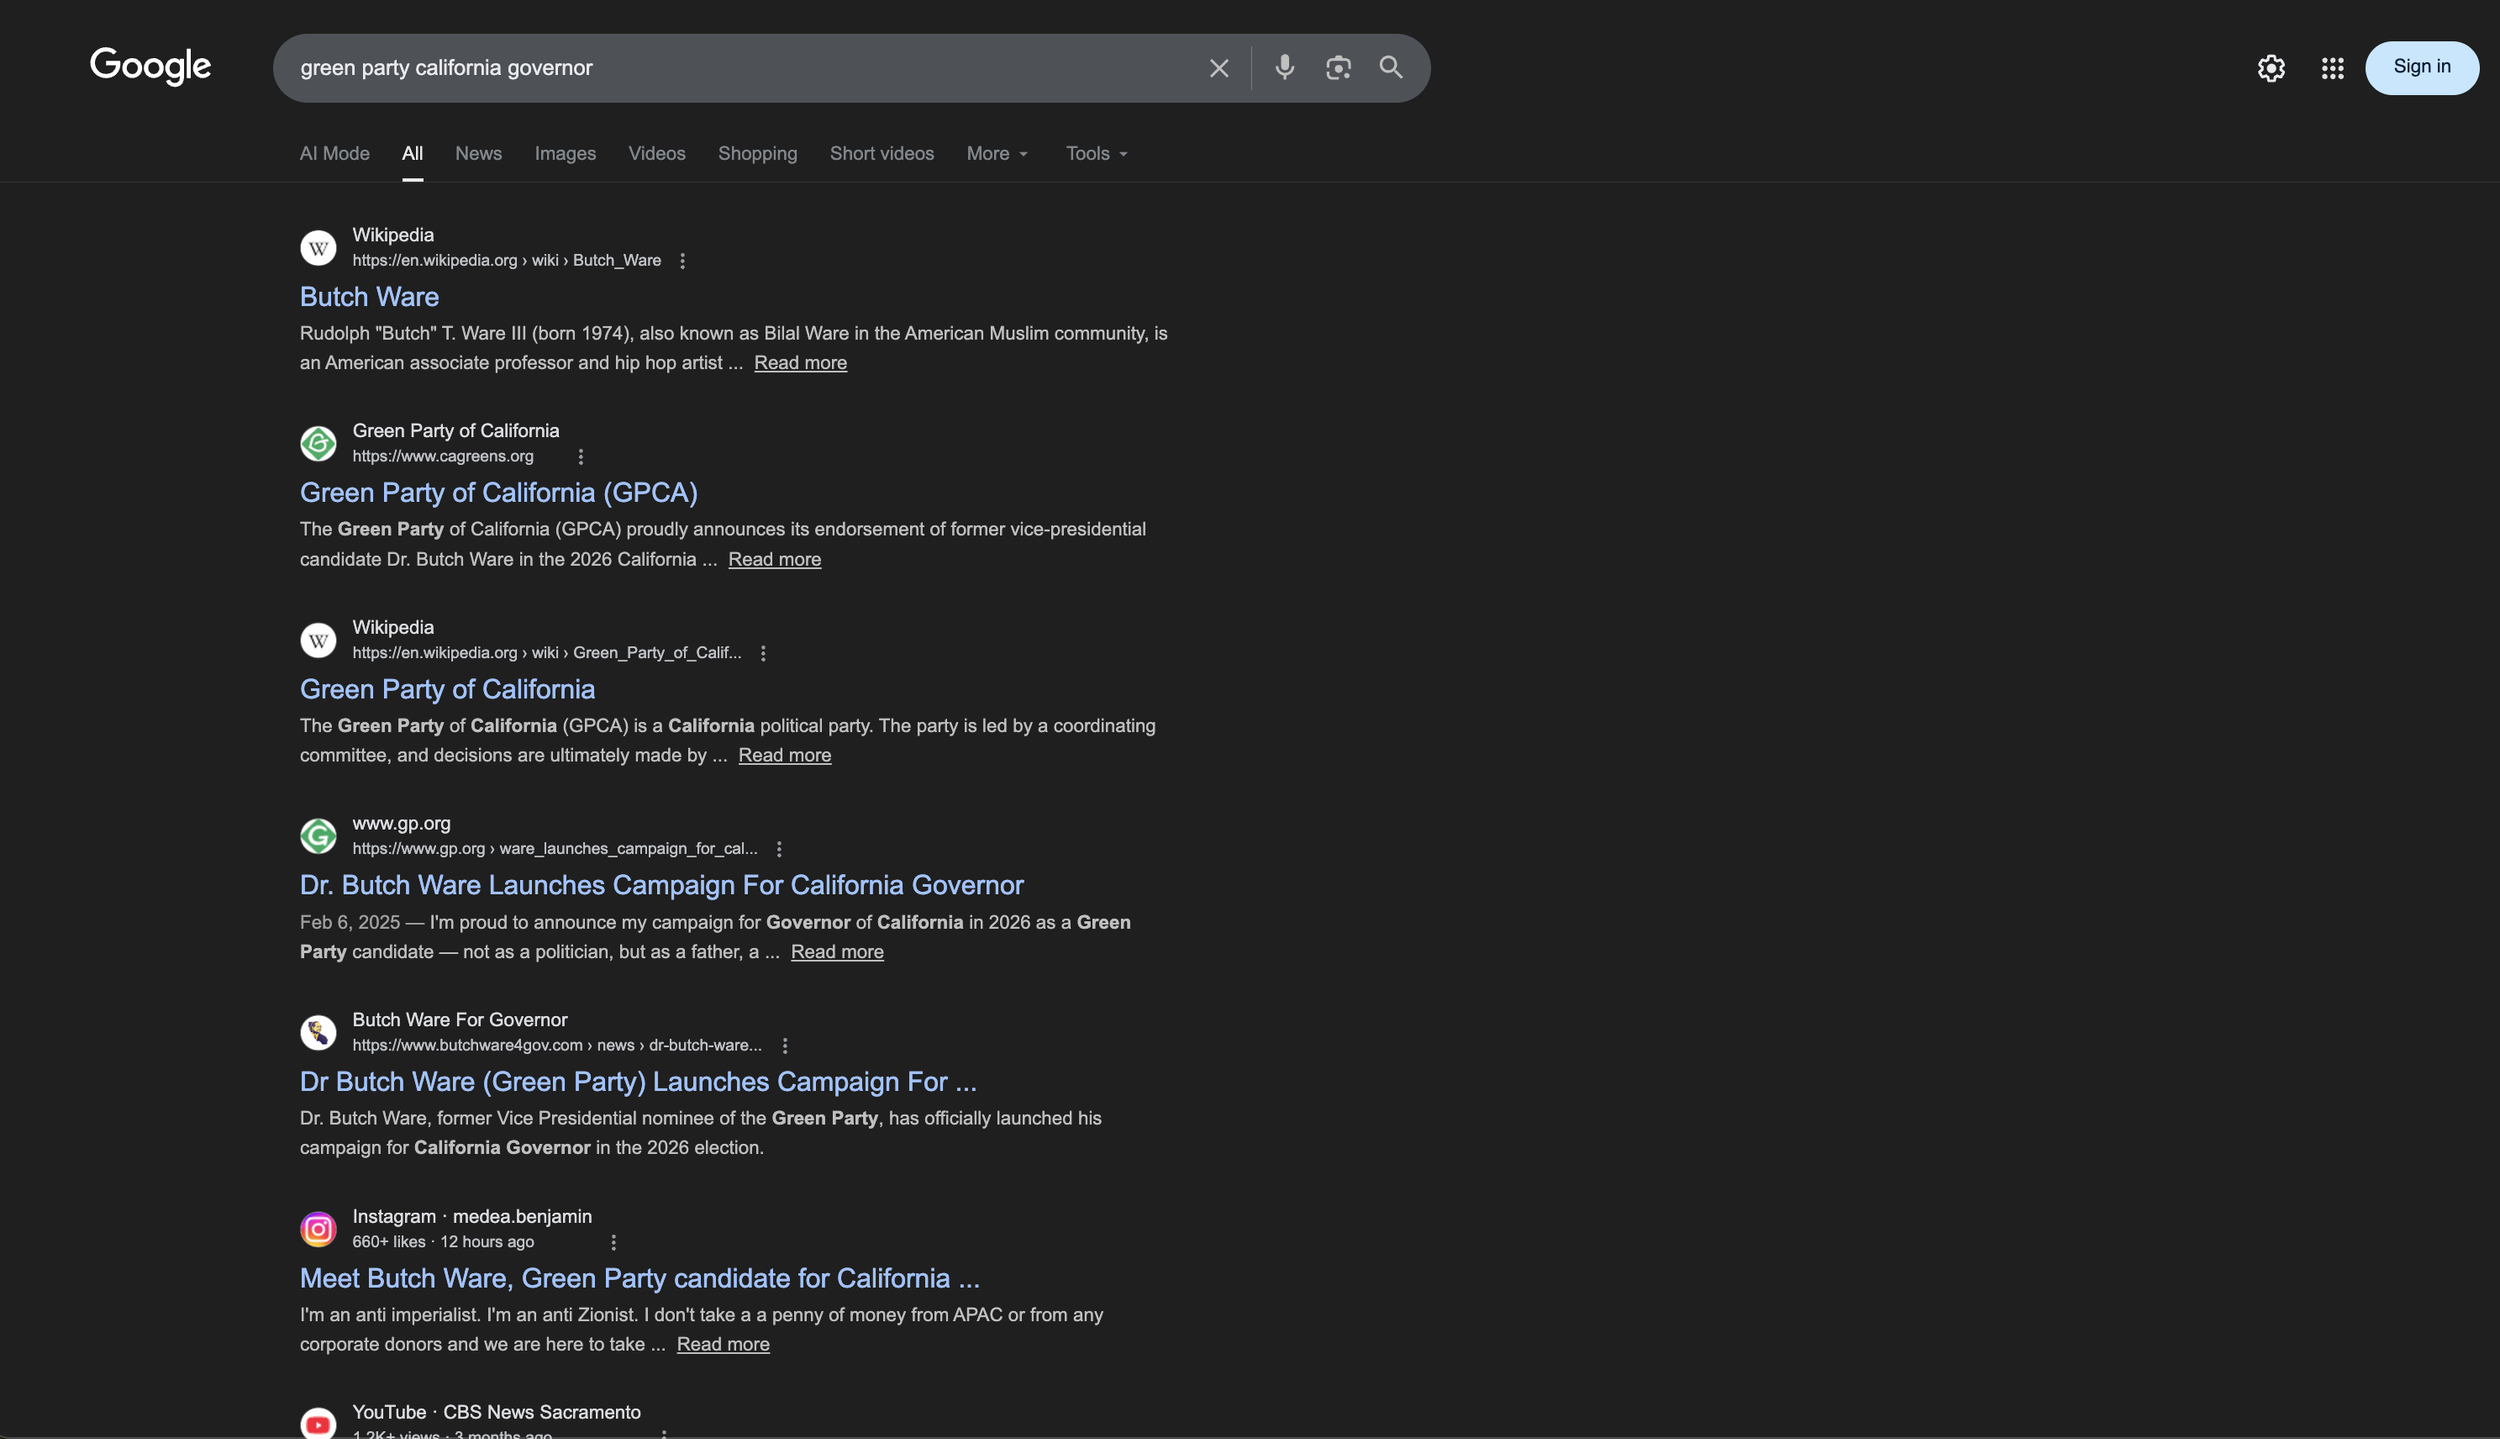Open Dr. Butch Ware Launches Campaign link
This screenshot has width=2500, height=1439.
click(661, 886)
